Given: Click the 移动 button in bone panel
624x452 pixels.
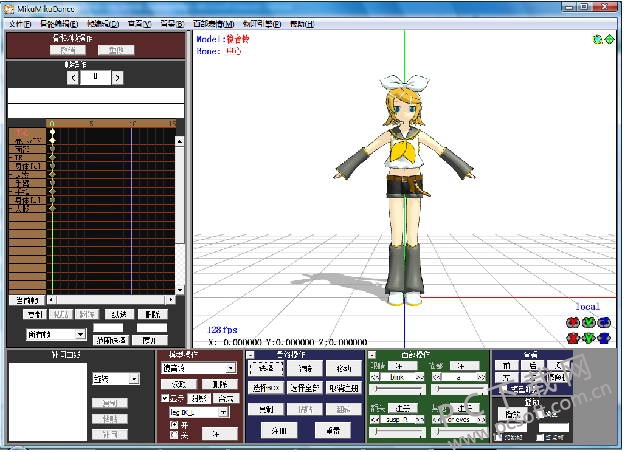Looking at the screenshot, I should [343, 368].
